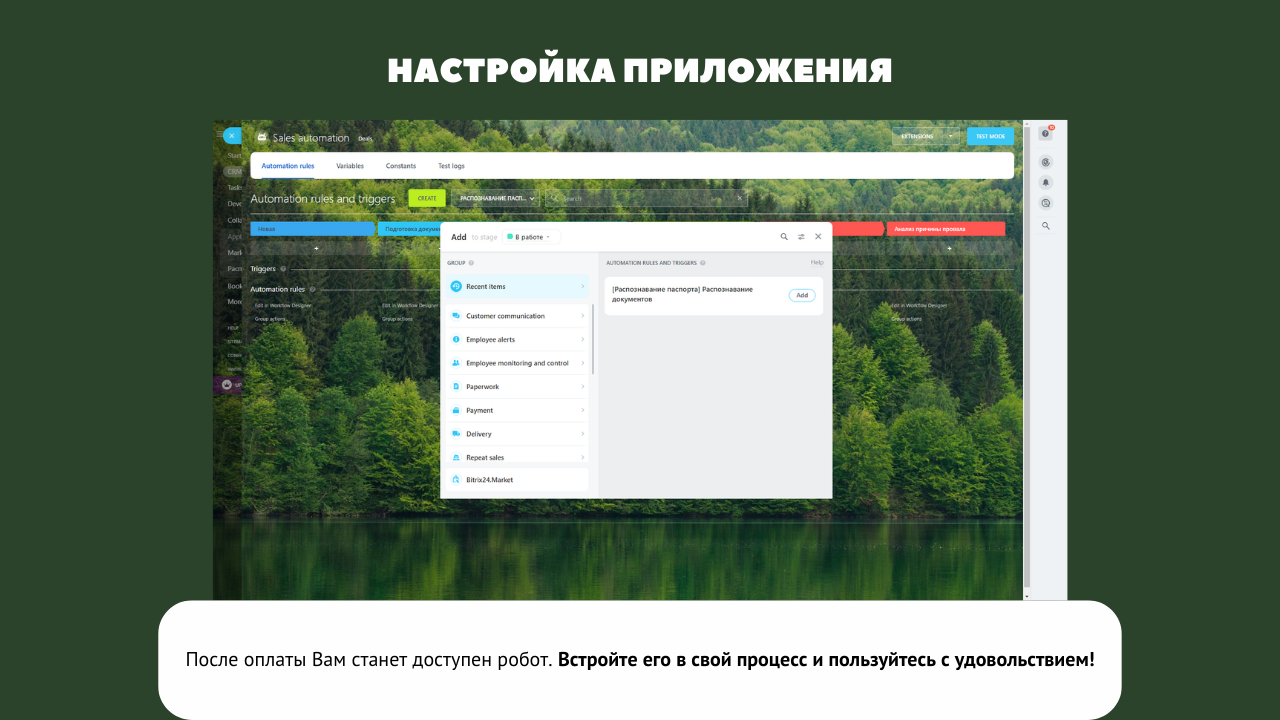Close the Add to stage dialog

818,237
